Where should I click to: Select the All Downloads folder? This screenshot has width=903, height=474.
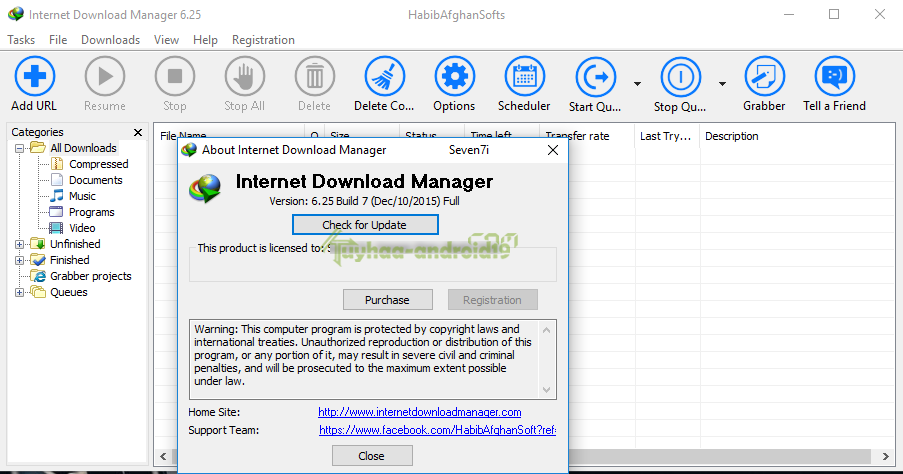(84, 148)
